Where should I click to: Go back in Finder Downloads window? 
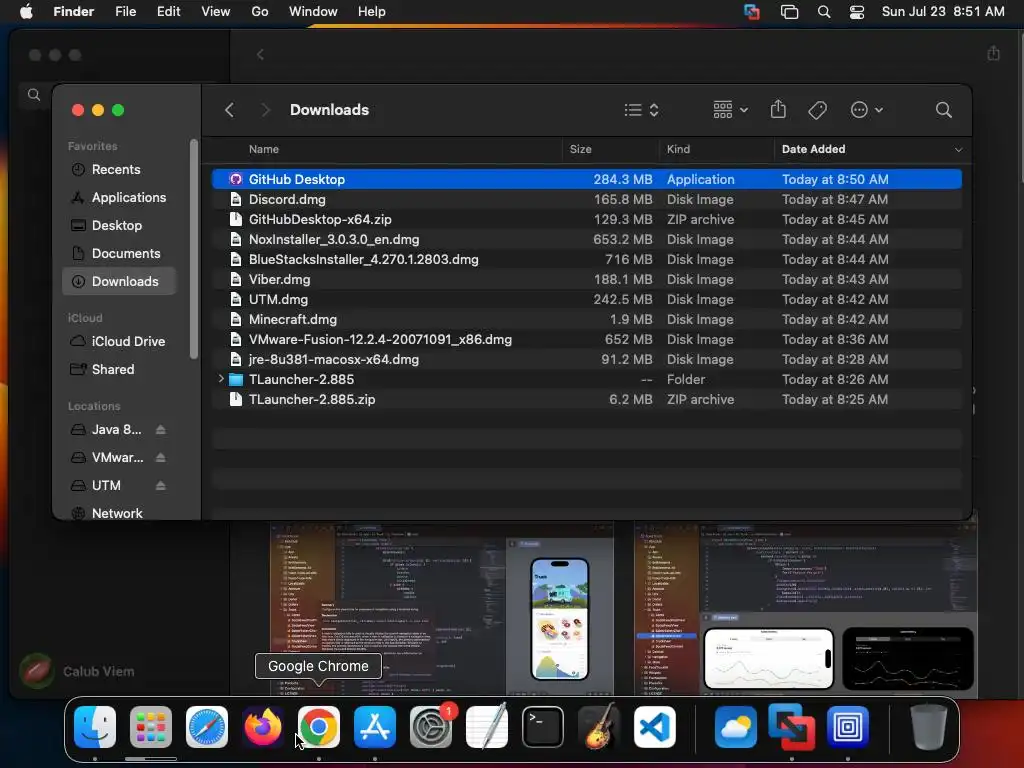[x=229, y=110]
